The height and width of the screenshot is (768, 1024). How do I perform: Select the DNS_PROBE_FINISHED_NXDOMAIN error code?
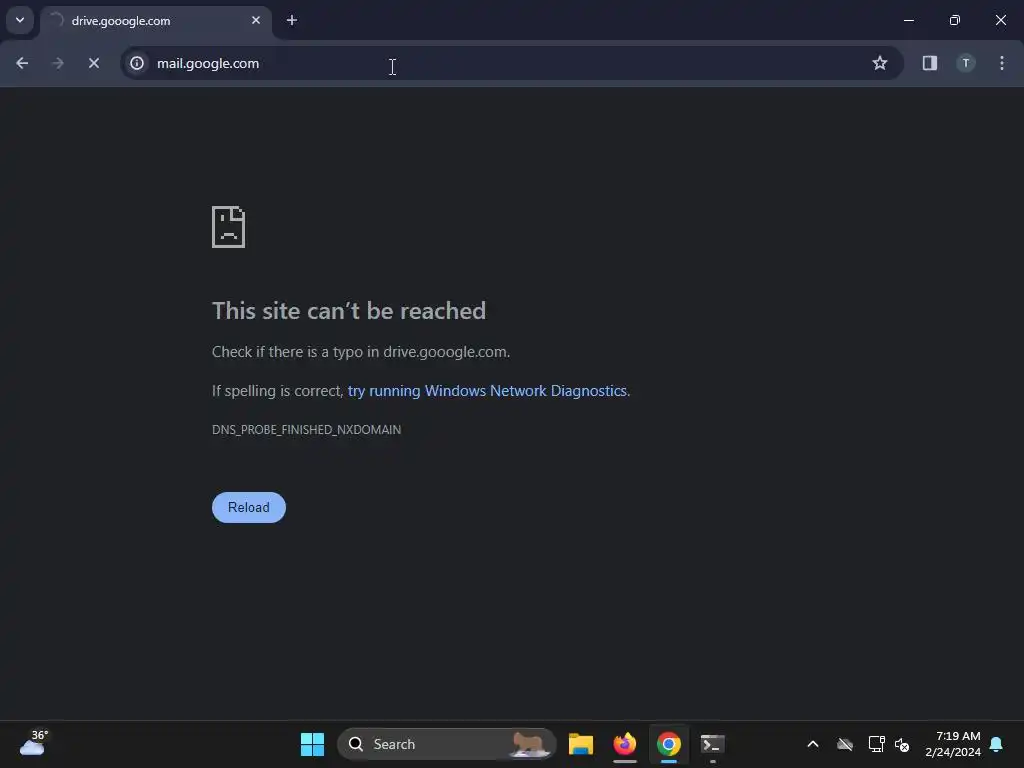(x=306, y=430)
